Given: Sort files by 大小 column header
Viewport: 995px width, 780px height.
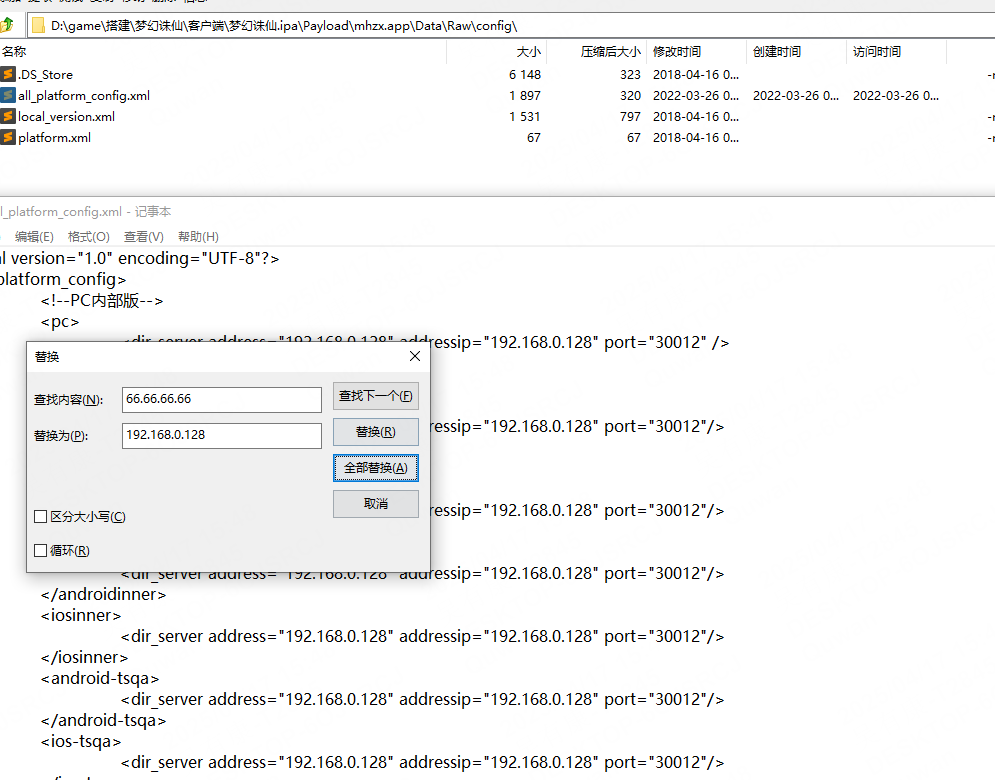Looking at the screenshot, I should [x=528, y=52].
